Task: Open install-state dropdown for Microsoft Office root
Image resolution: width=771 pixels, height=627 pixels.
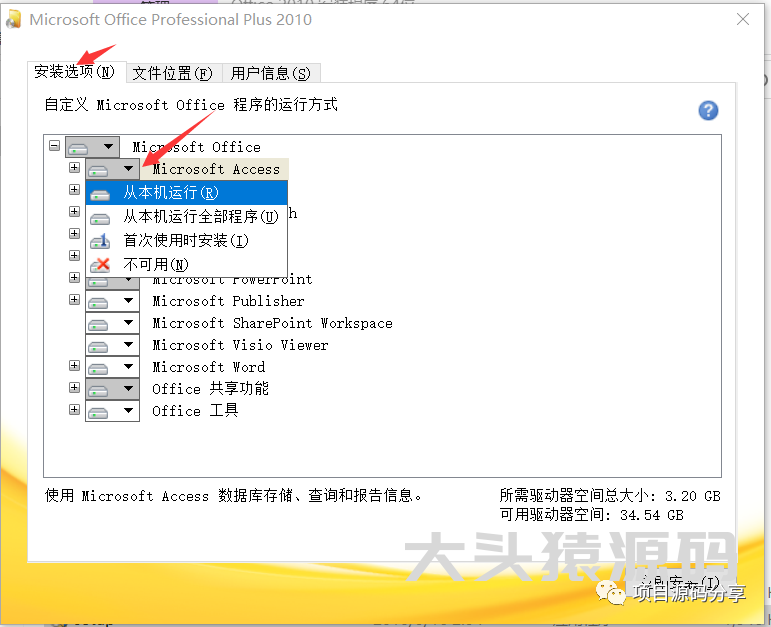Action: coord(92,147)
